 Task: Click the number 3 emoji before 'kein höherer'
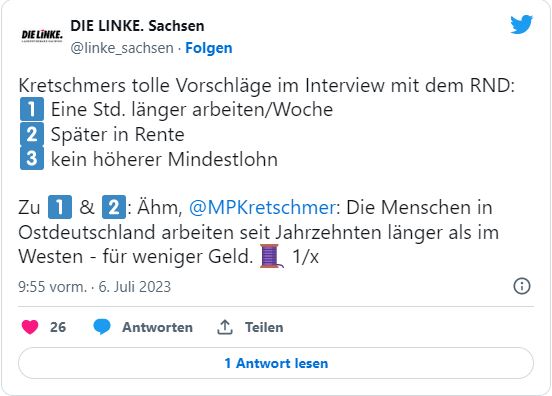point(32,159)
